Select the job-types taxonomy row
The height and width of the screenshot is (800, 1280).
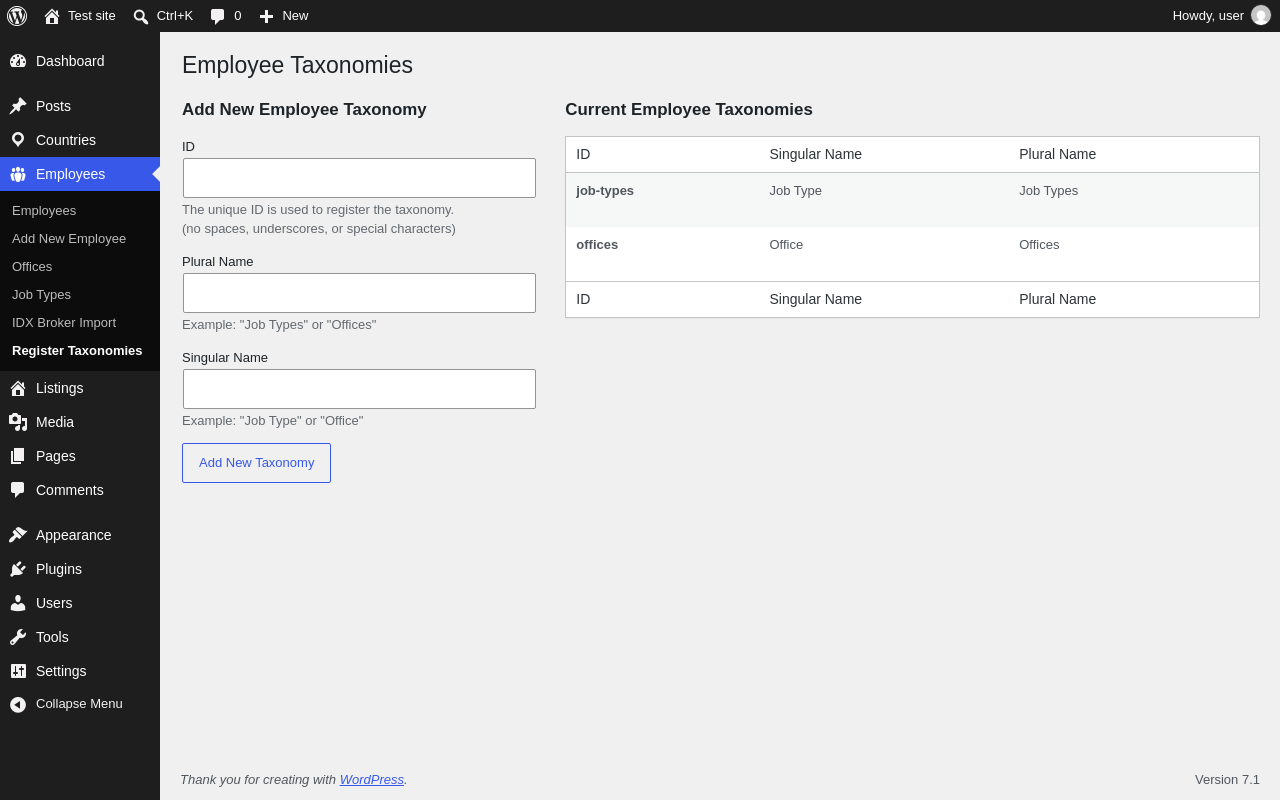pyautogui.click(x=912, y=200)
